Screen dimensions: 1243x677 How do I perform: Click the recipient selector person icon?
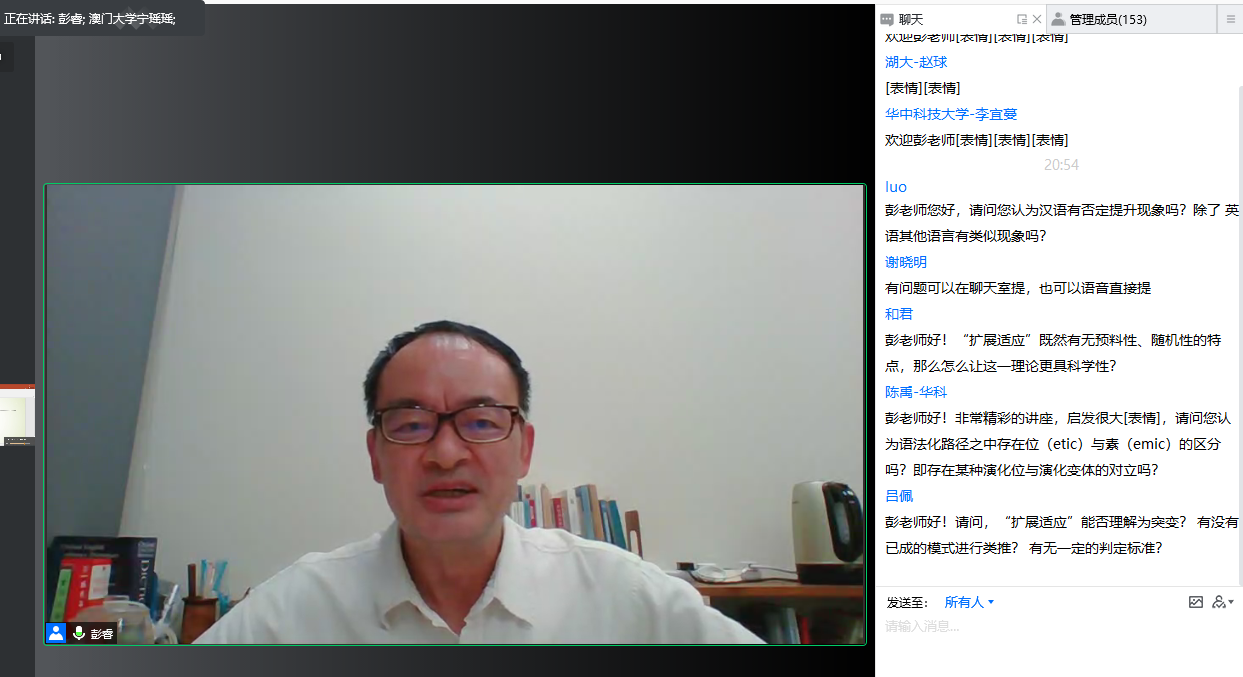(x=1219, y=601)
